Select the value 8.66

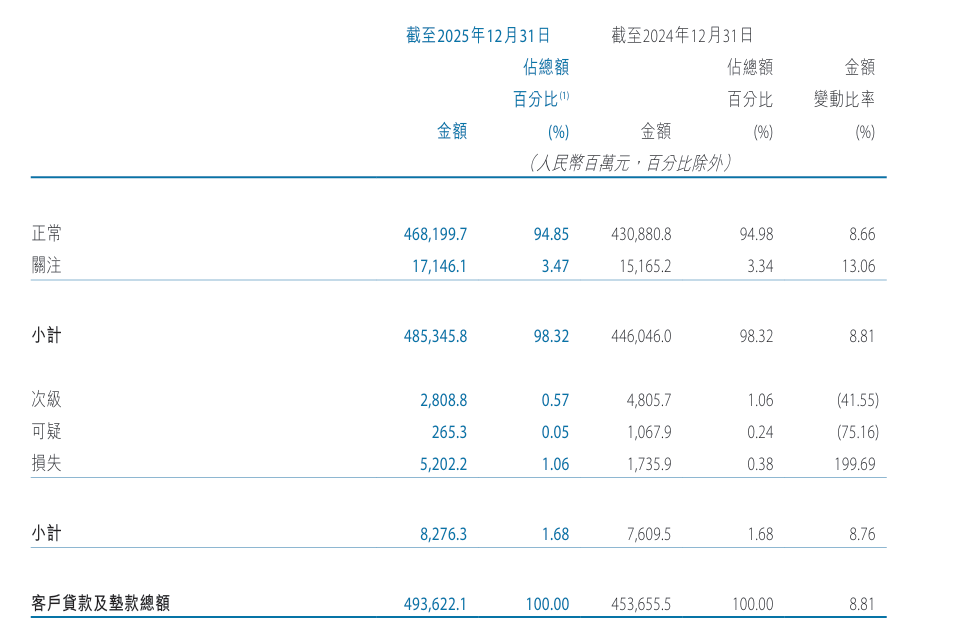coord(862,234)
